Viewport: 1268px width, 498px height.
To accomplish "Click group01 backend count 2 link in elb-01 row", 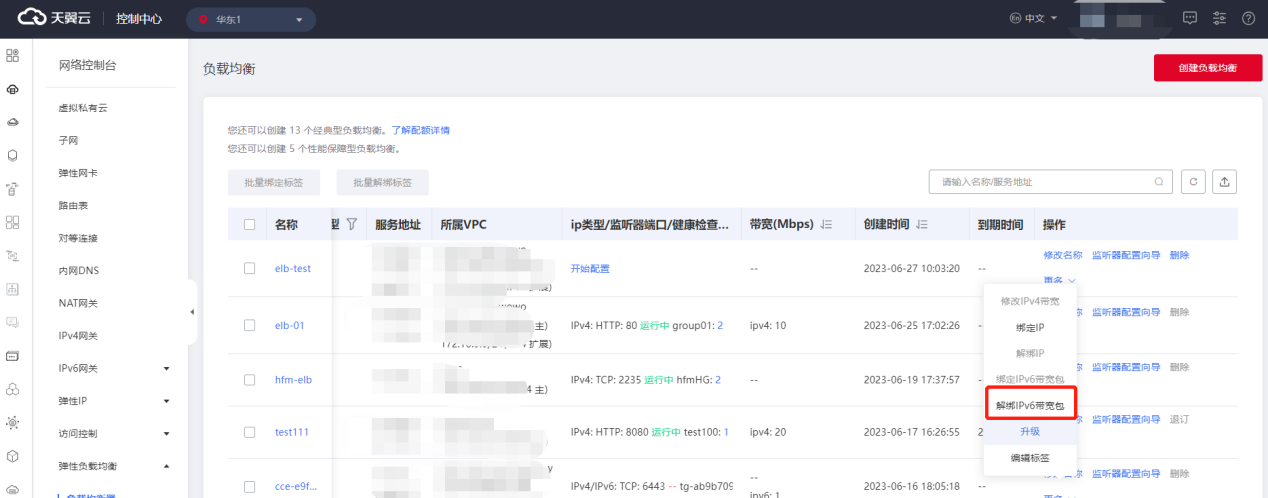I will coord(719,325).
